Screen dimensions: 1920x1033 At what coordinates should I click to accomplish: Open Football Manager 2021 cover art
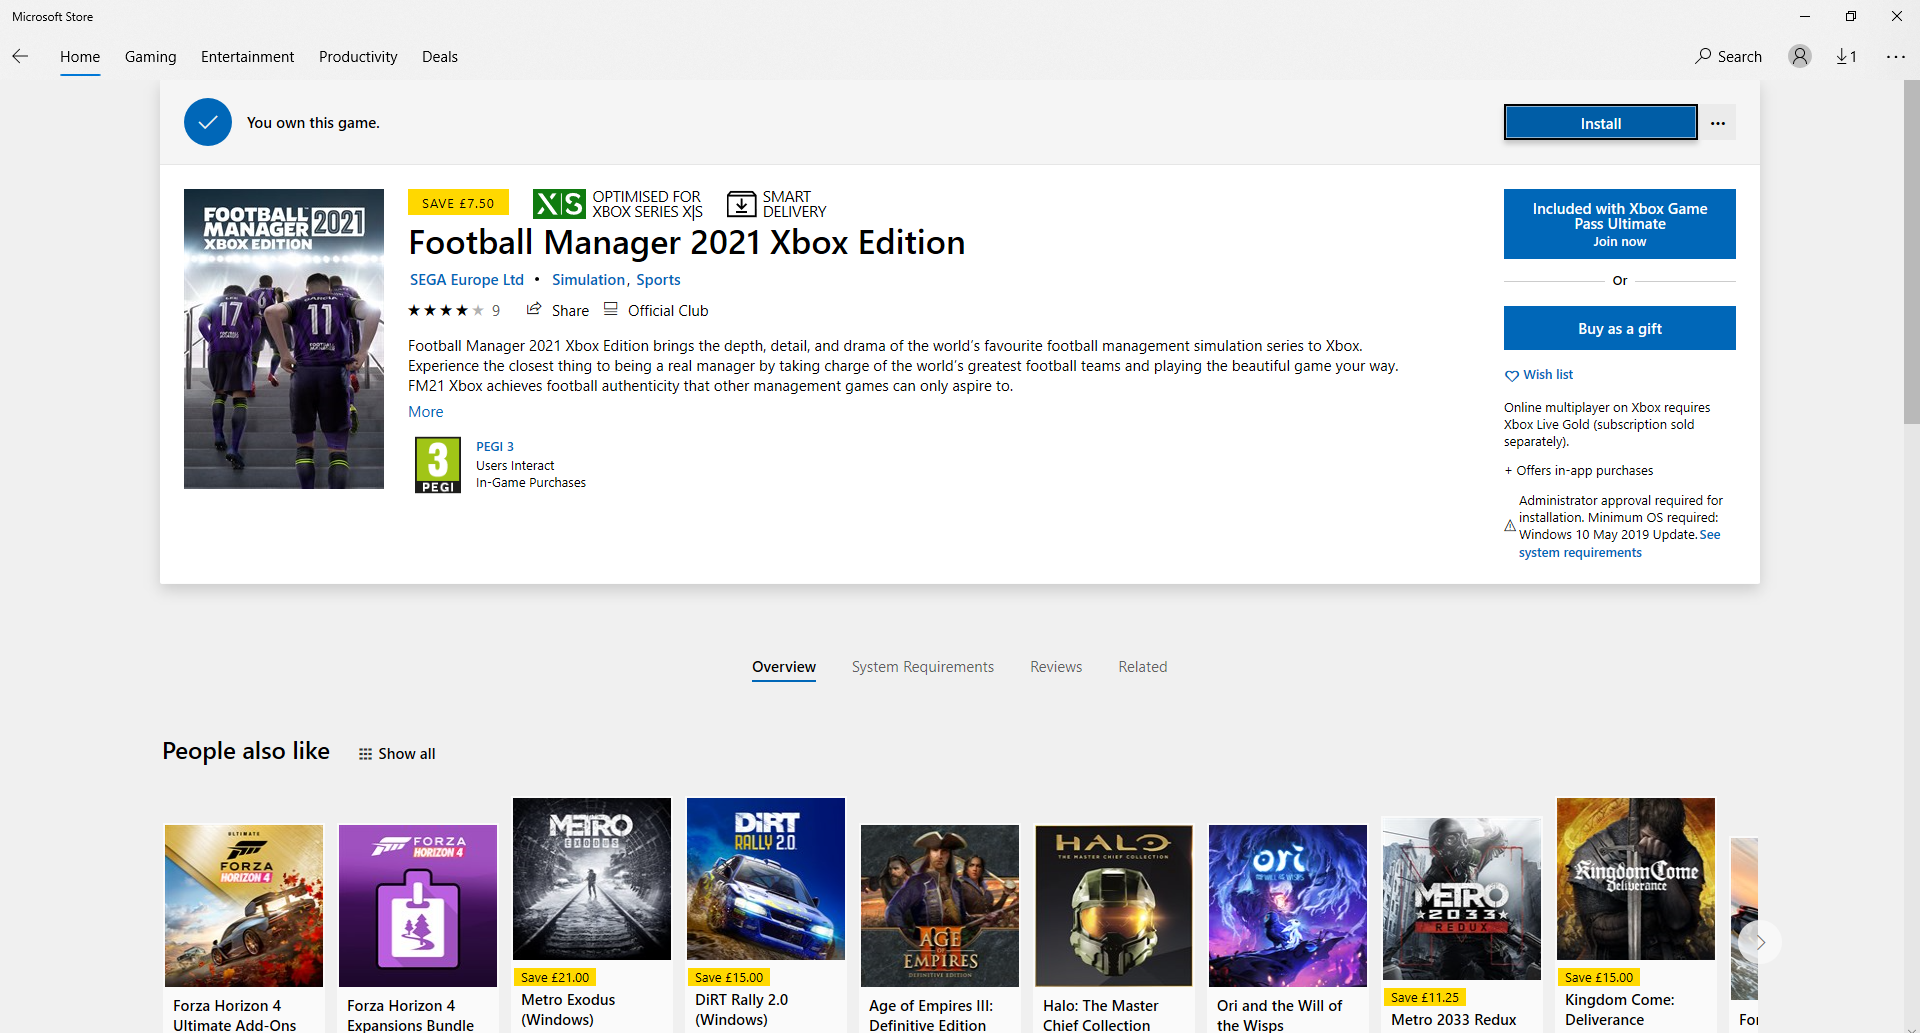(284, 339)
